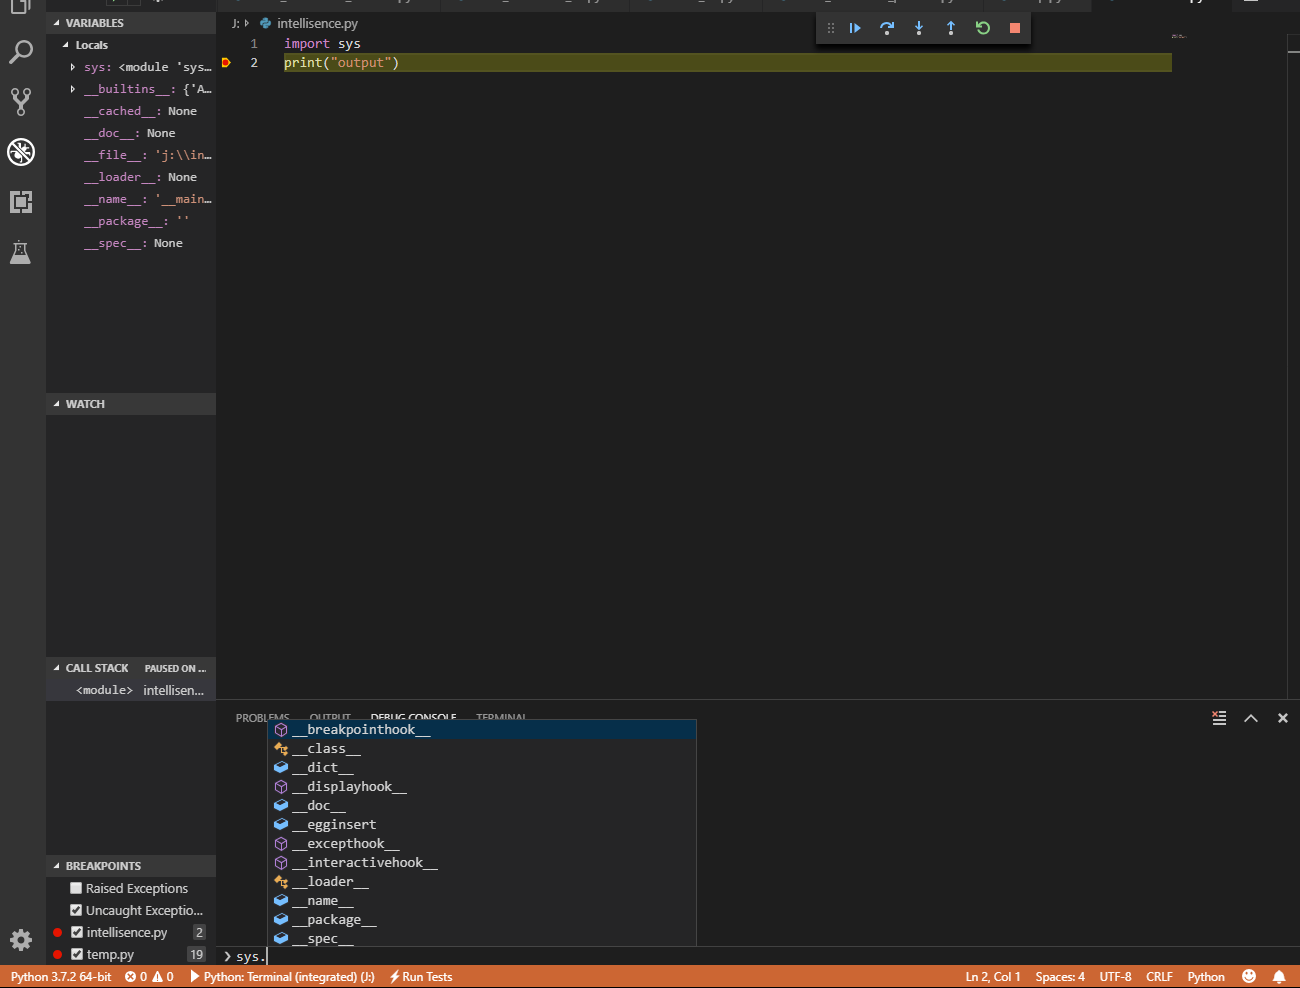
Task: Click the Continue debug toolbar icon
Action: pyautogui.click(x=855, y=28)
